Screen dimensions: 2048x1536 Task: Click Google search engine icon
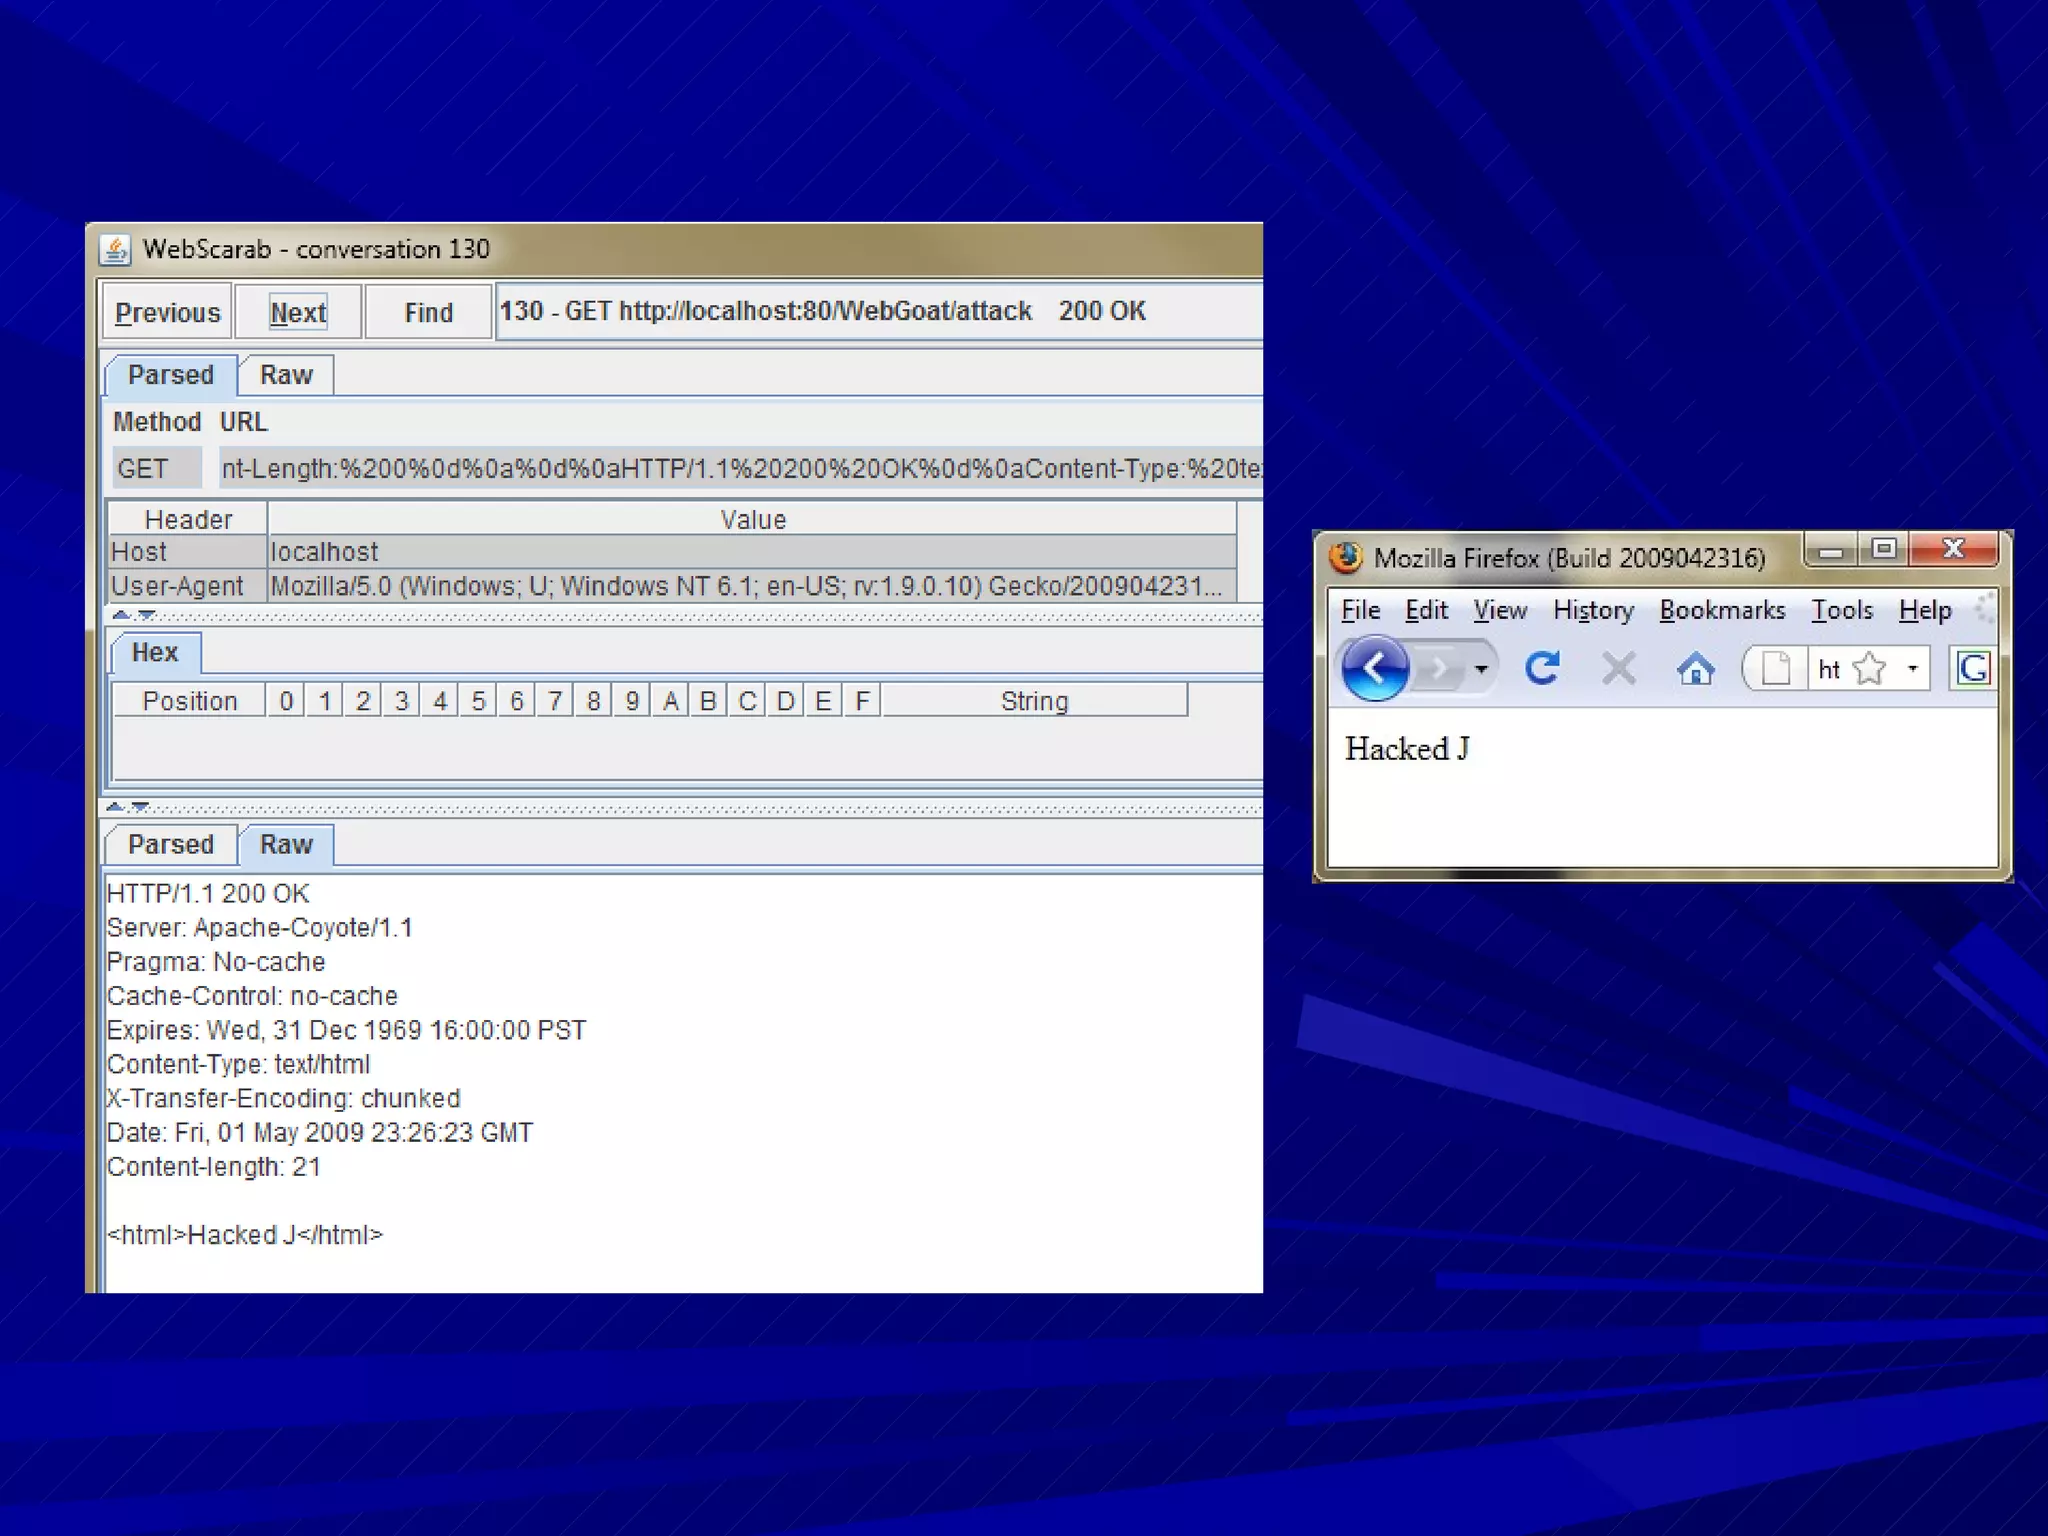(1973, 668)
